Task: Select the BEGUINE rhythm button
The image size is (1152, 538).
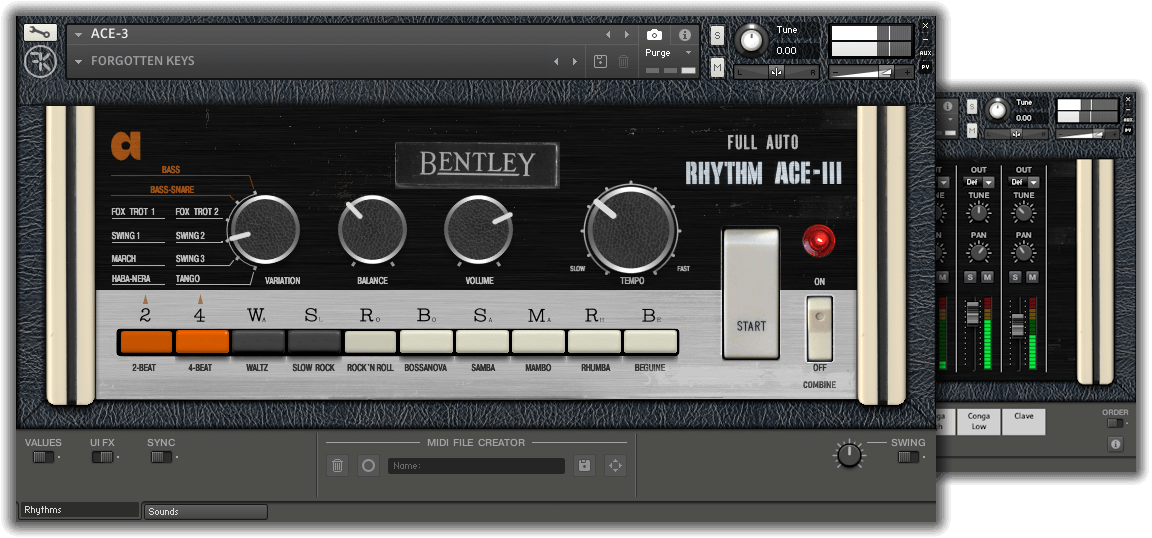Action: point(650,342)
